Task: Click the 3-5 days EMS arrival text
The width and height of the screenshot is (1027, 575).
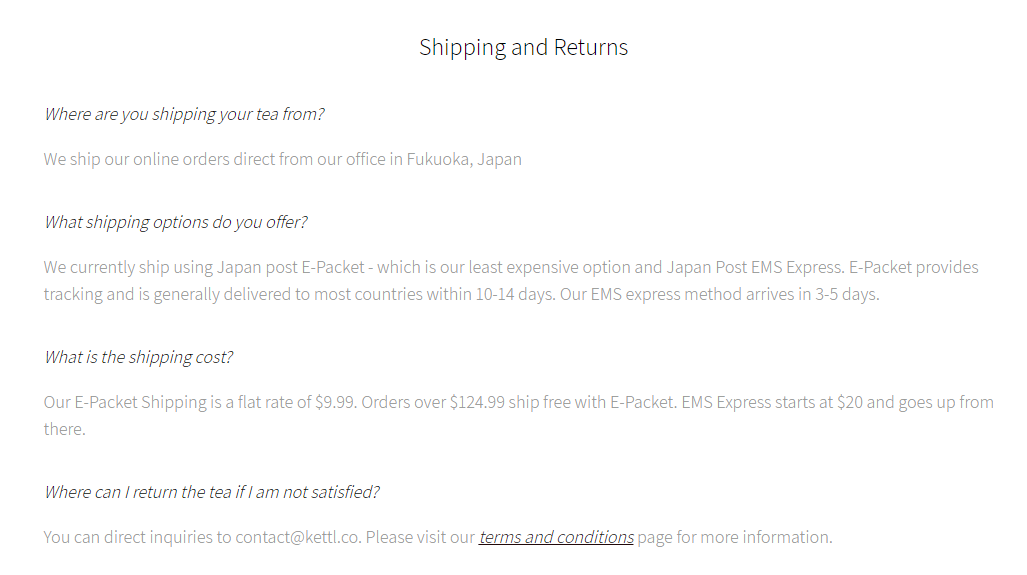Action: click(846, 294)
